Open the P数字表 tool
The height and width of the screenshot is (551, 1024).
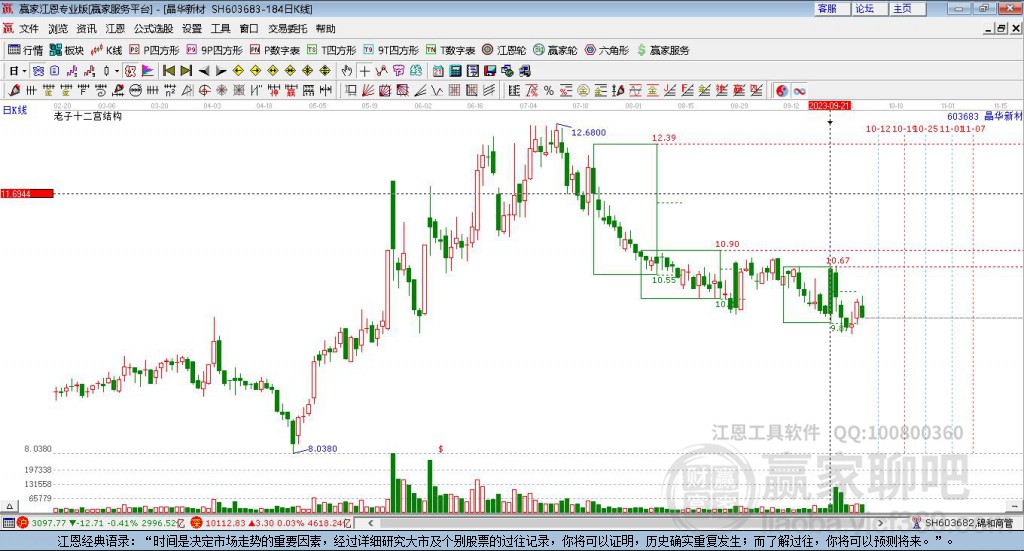(274, 50)
